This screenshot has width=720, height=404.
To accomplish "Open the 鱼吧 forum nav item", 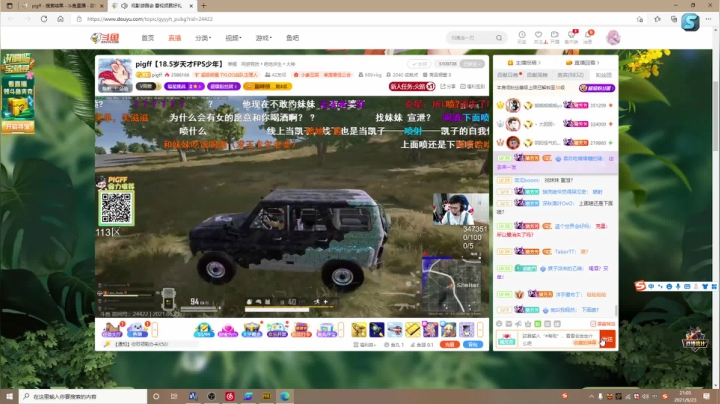I will [292, 38].
